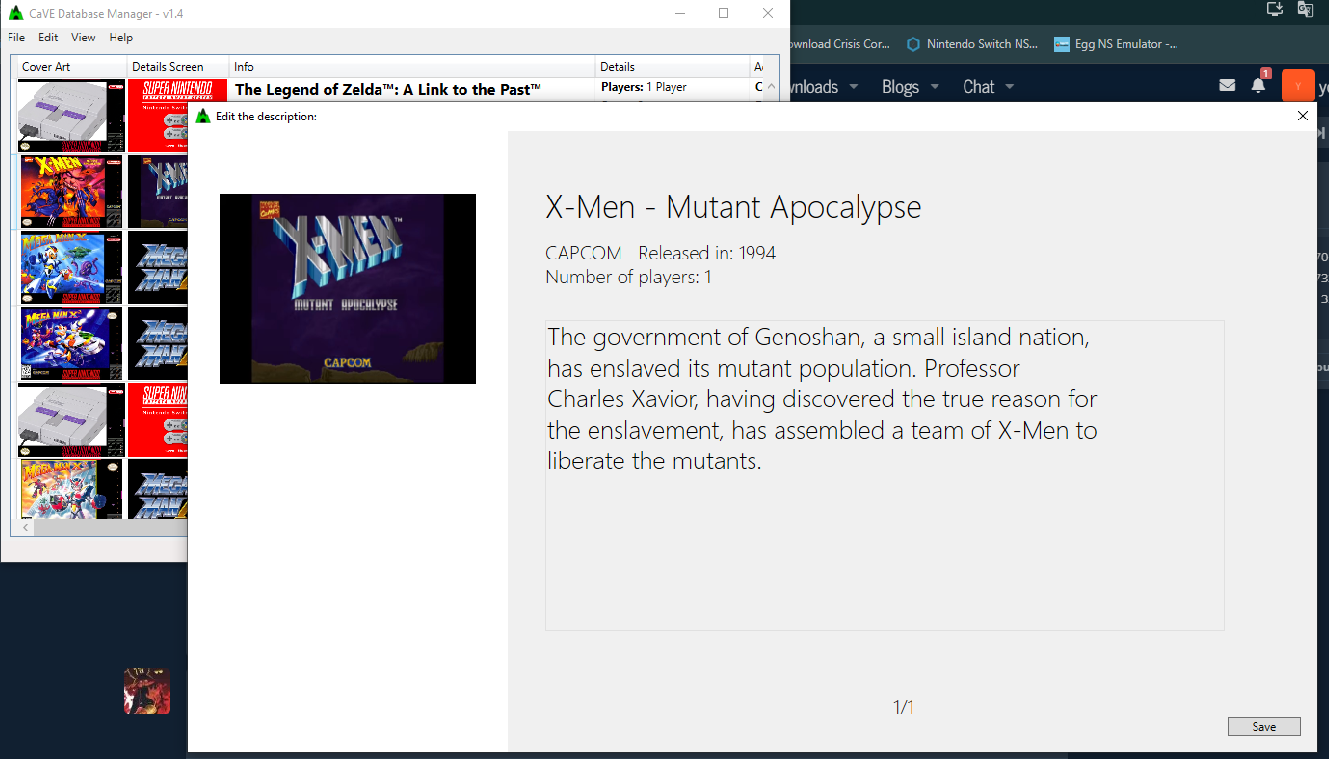Open the Help menu in CaVE Database Manager
The height and width of the screenshot is (759, 1329).
[121, 37]
